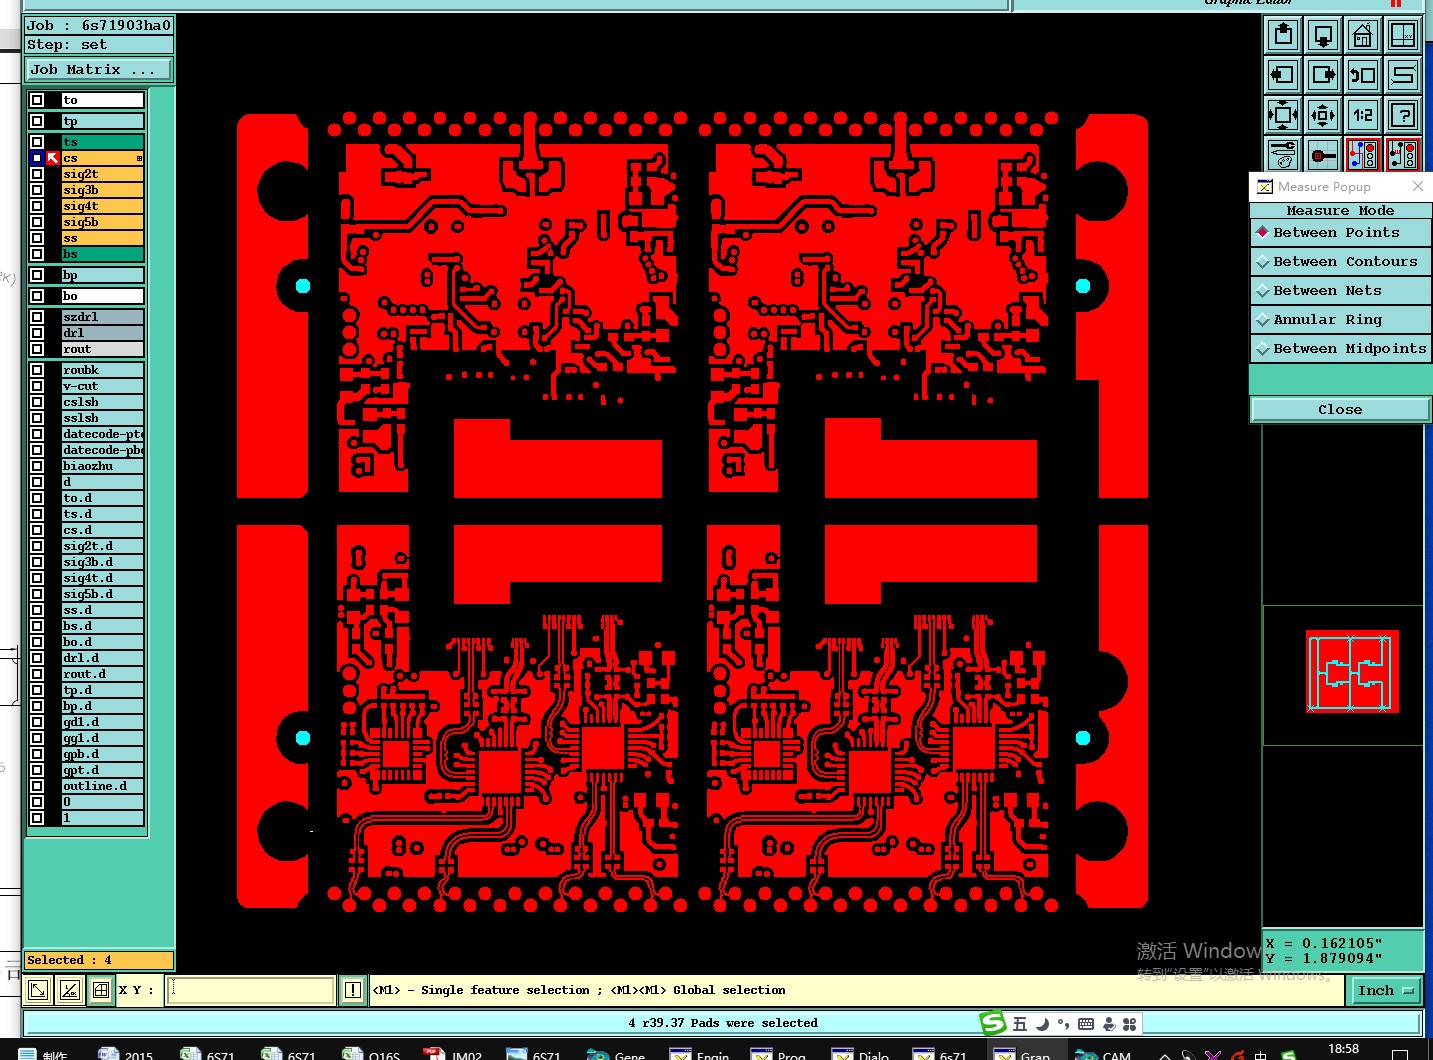Select Between Points measure mode
This screenshot has width=1433, height=1060.
1341,232
